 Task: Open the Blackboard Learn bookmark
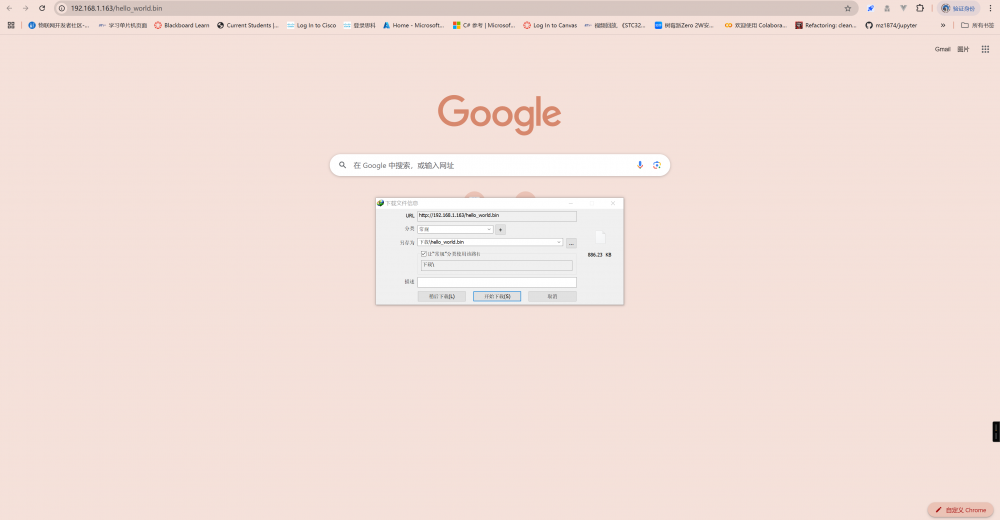(x=182, y=26)
